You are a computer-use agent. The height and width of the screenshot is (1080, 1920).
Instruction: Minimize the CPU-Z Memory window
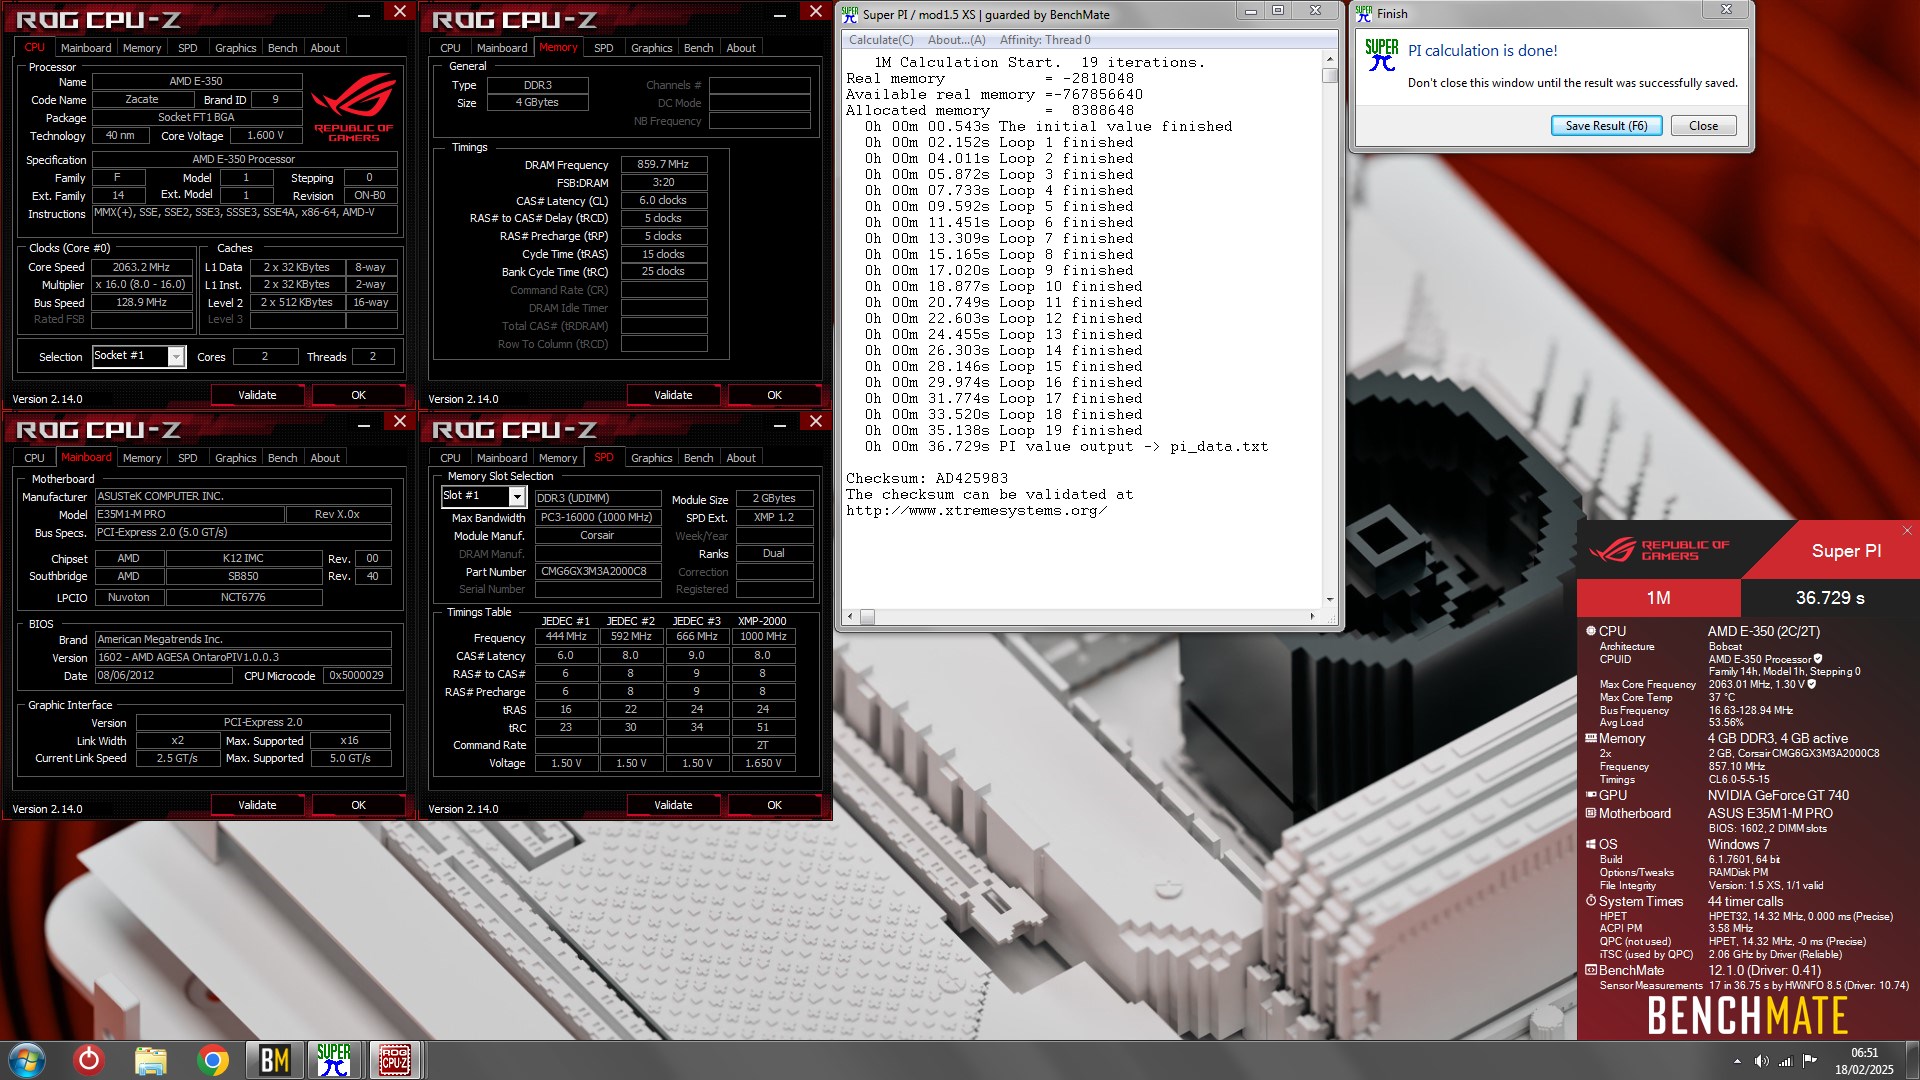(x=780, y=13)
